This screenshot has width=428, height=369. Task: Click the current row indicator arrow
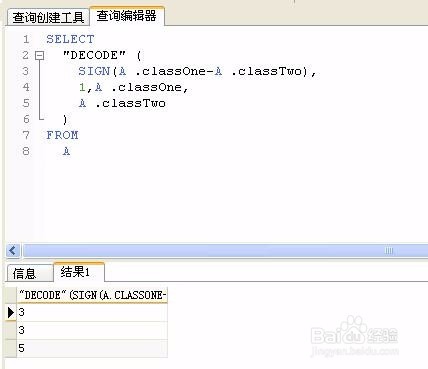[11, 312]
